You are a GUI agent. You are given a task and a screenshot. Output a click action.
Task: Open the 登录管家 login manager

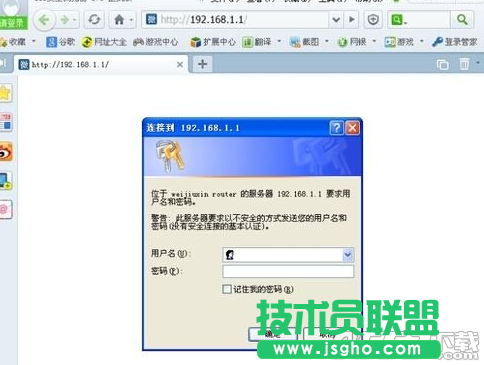tap(455, 42)
